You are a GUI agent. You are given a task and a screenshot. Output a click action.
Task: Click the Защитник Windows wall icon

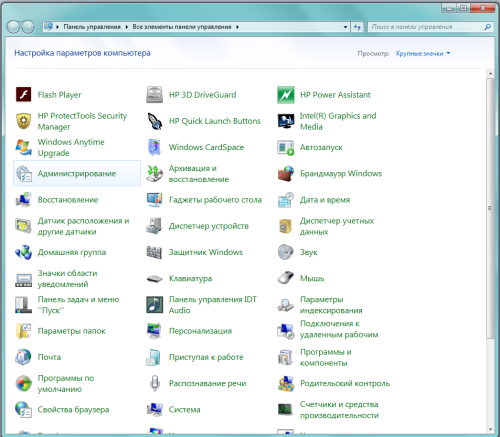pos(154,252)
